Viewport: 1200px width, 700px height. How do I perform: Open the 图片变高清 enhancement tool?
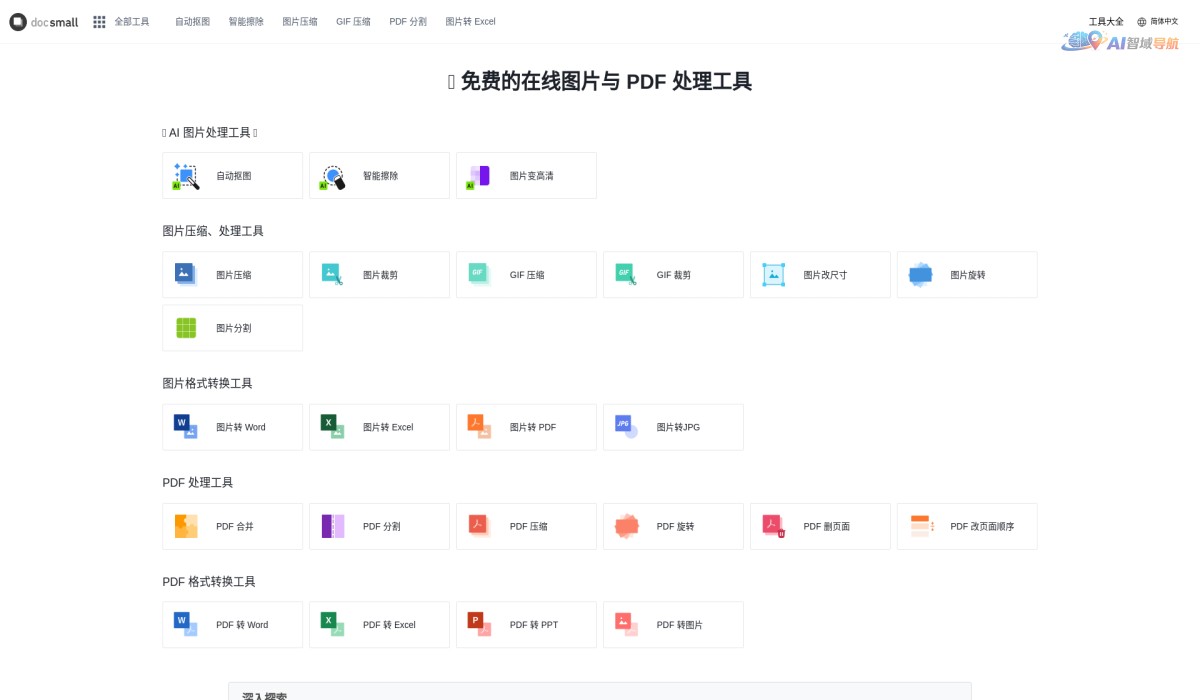click(526, 175)
